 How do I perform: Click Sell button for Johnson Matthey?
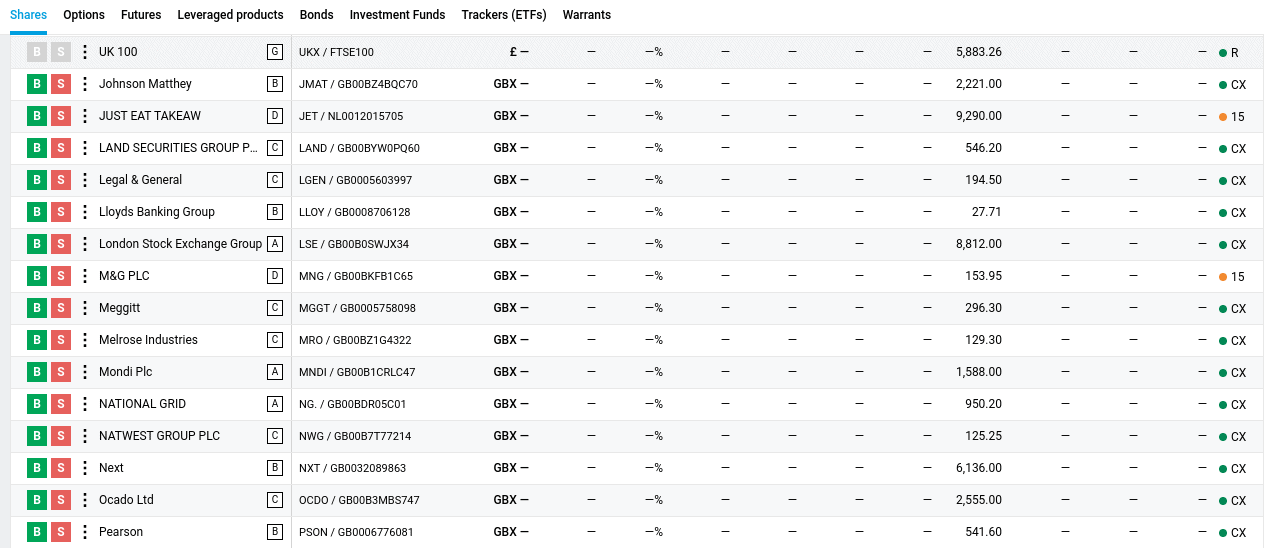click(61, 84)
